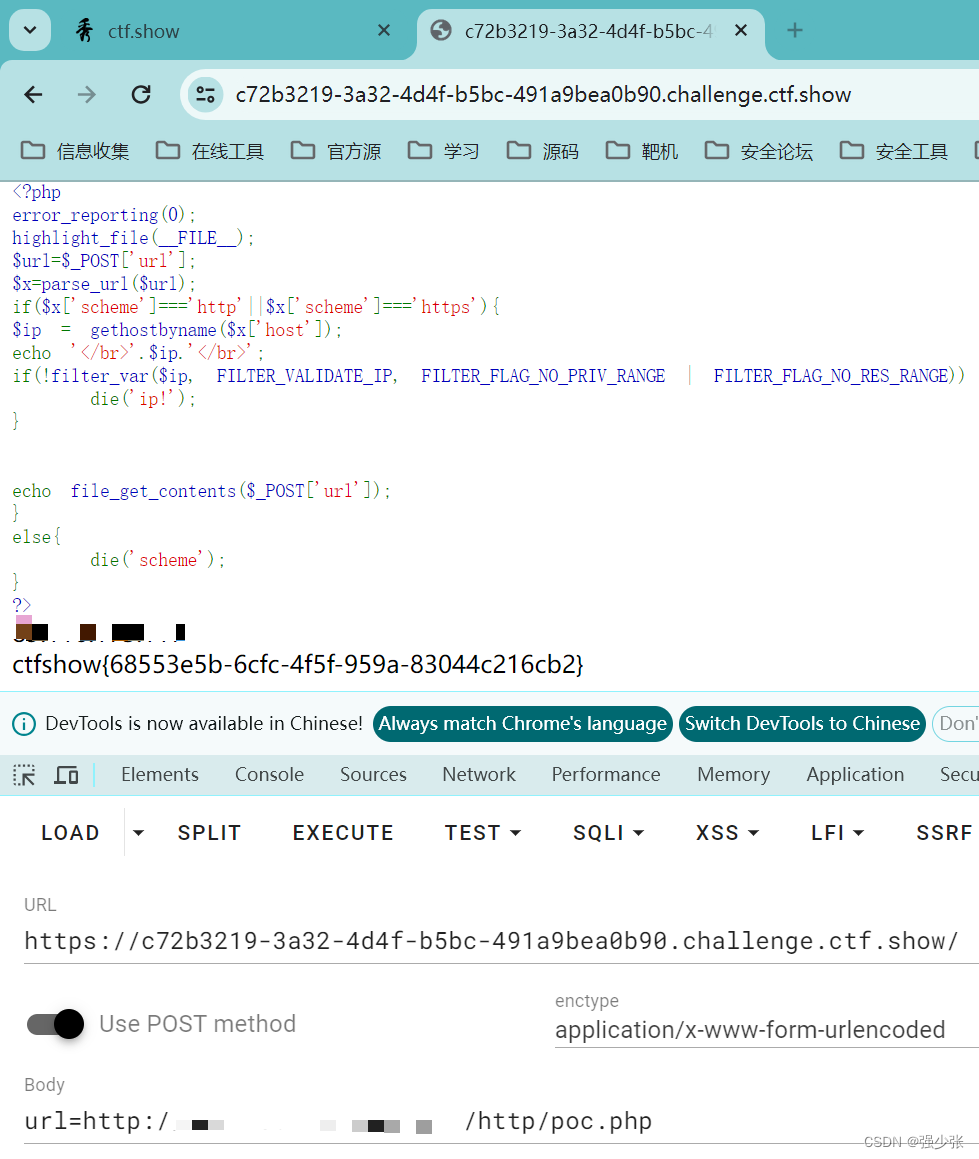The width and height of the screenshot is (979, 1159).
Task: Activate the inspect element picker icon
Action: [24, 775]
